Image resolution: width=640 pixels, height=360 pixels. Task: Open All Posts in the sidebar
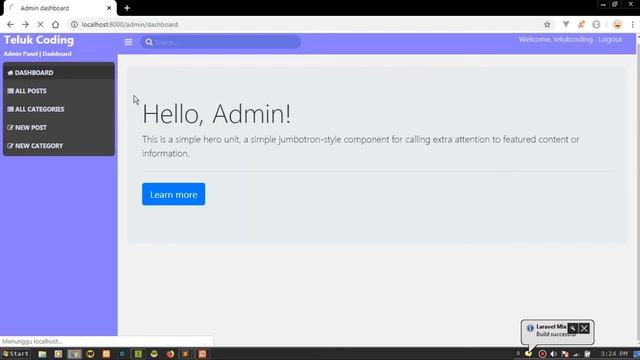click(59, 91)
